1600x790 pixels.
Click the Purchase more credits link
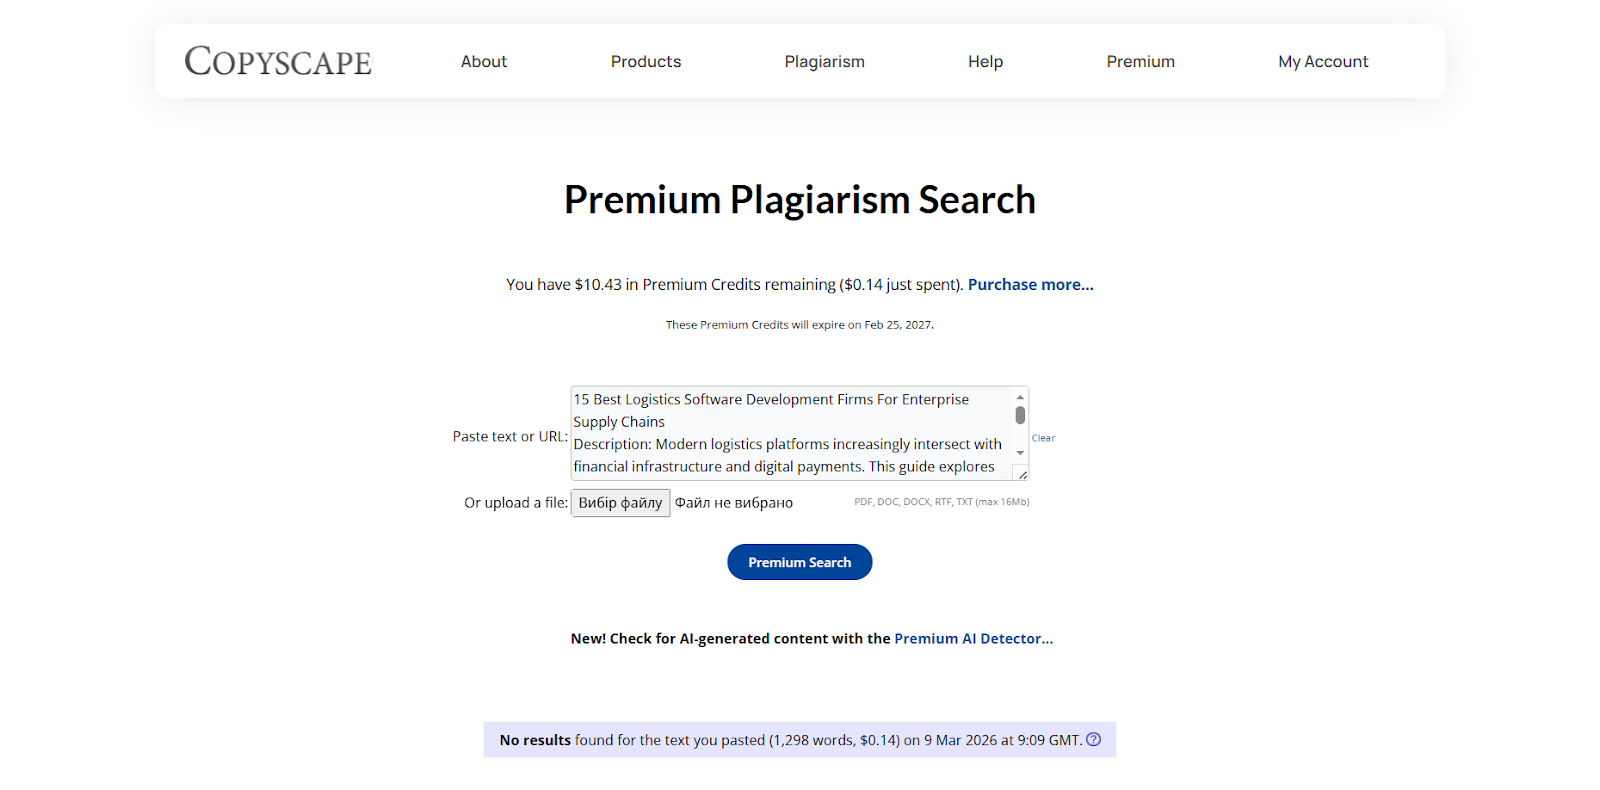pyautogui.click(x=1030, y=285)
